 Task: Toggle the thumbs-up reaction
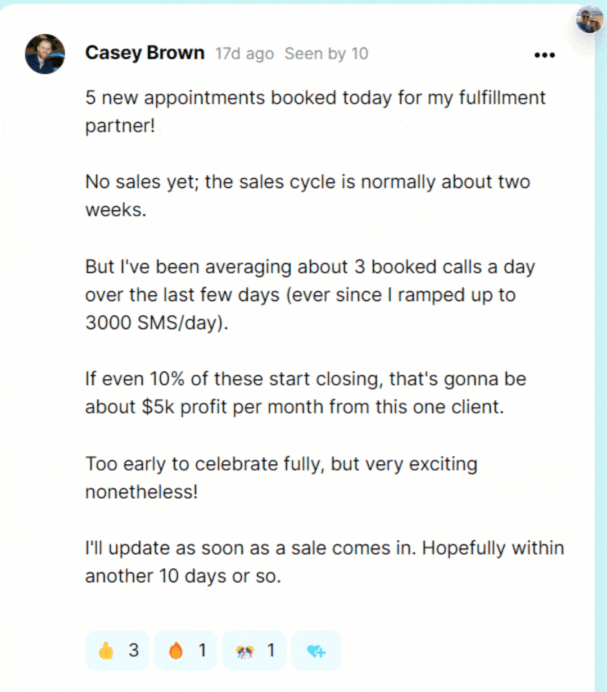point(118,651)
